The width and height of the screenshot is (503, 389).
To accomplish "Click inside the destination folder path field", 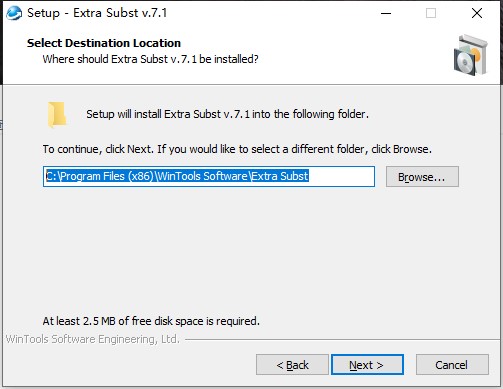I will click(x=209, y=176).
